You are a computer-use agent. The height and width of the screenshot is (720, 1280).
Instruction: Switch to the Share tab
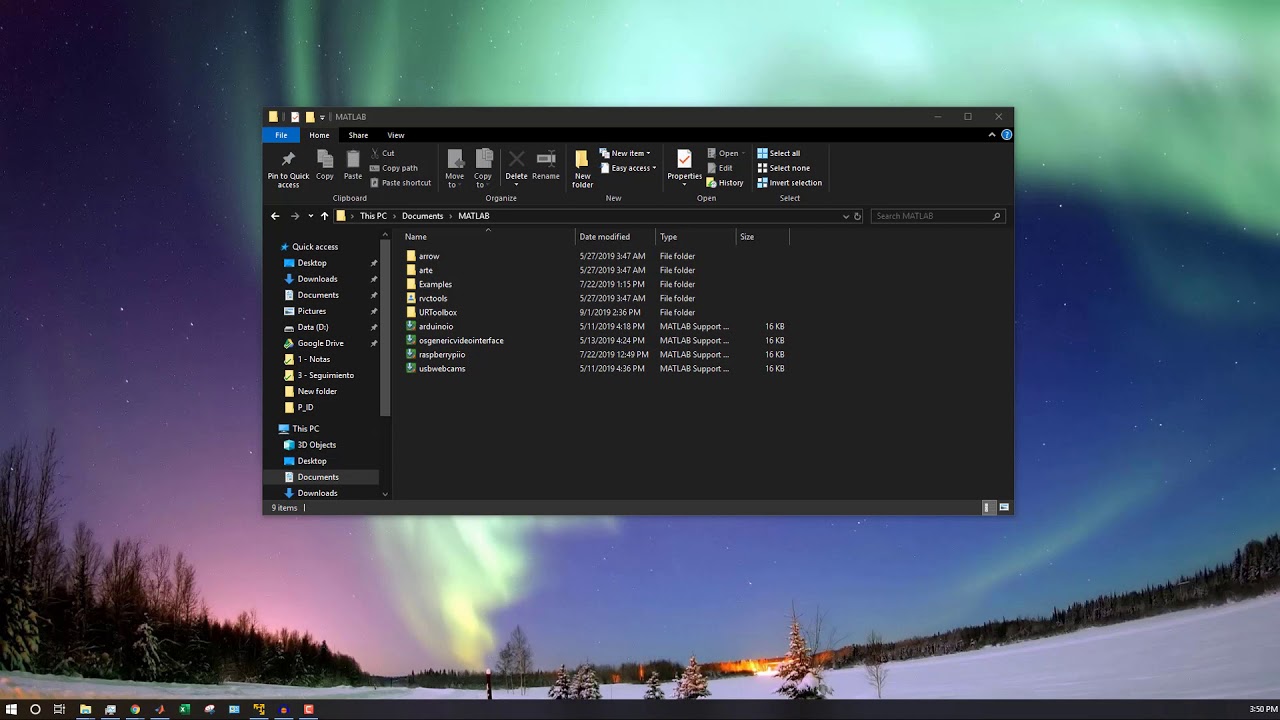tap(358, 135)
